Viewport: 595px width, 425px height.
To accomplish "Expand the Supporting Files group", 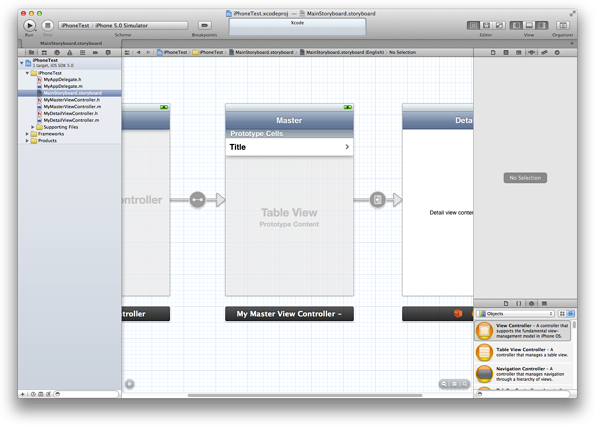I will [33, 127].
